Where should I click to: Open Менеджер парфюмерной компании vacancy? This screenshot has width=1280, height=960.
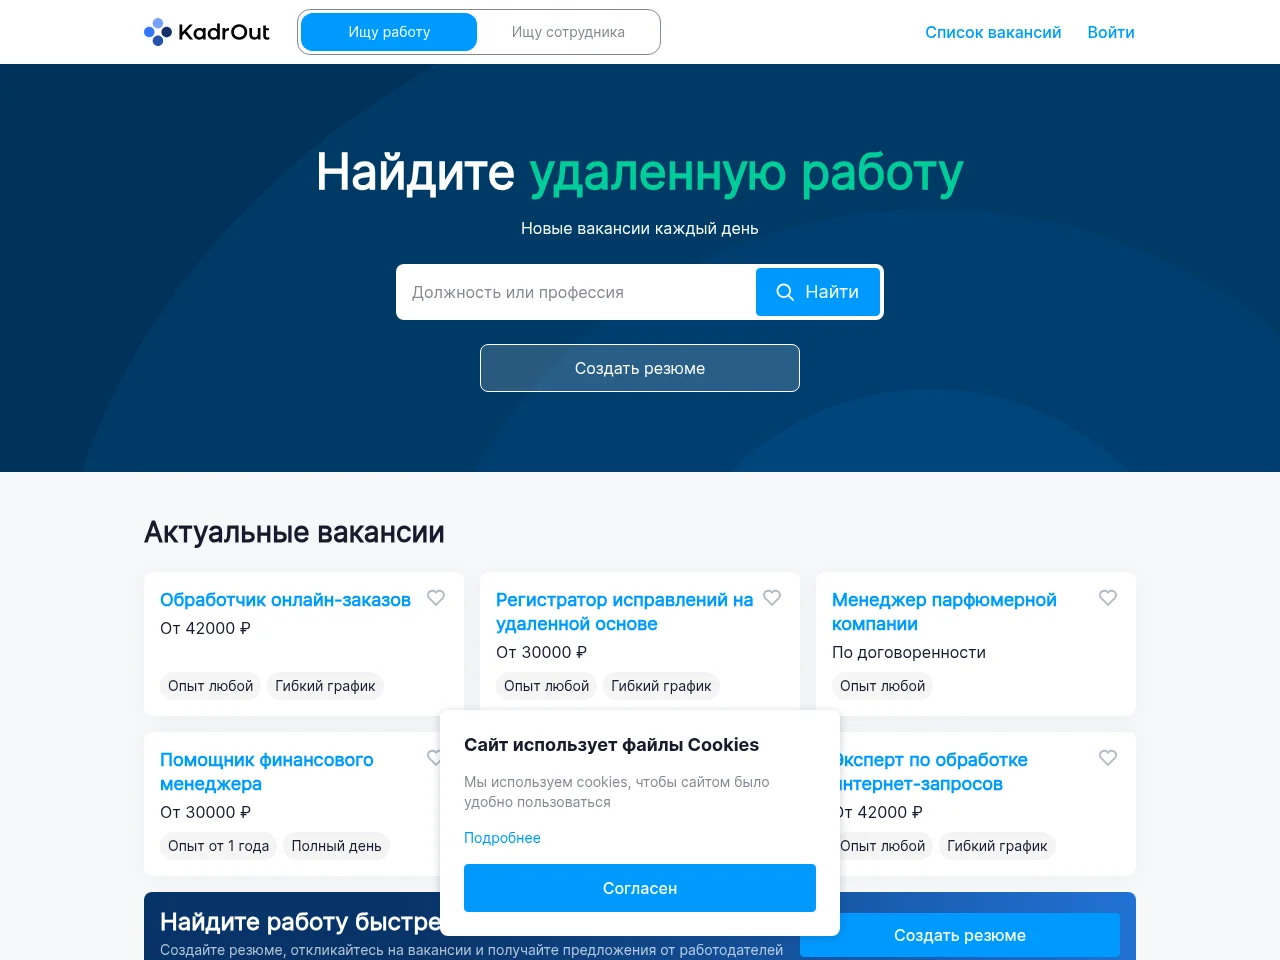(x=944, y=612)
